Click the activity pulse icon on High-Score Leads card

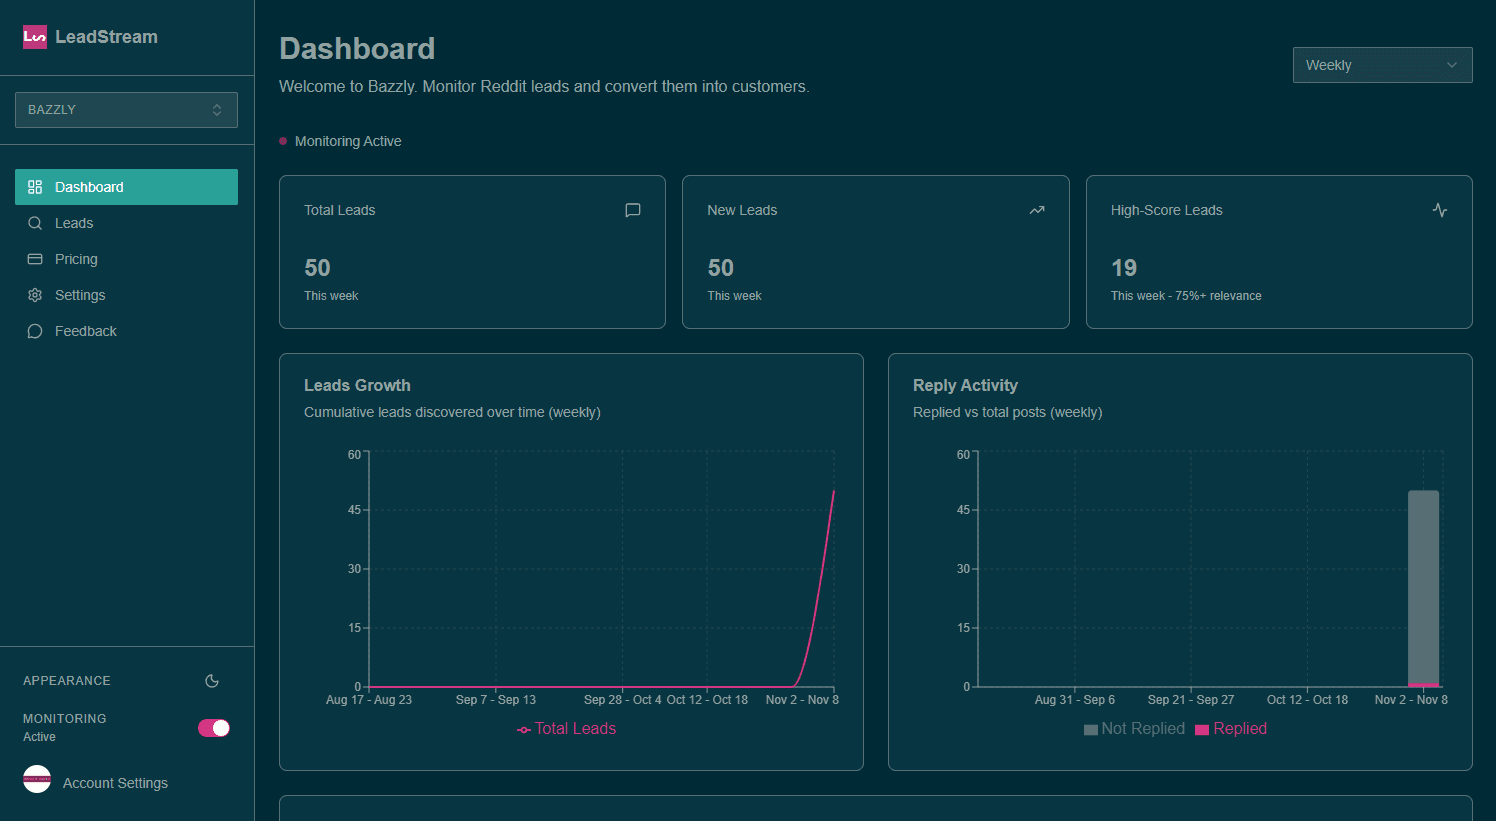coord(1440,210)
